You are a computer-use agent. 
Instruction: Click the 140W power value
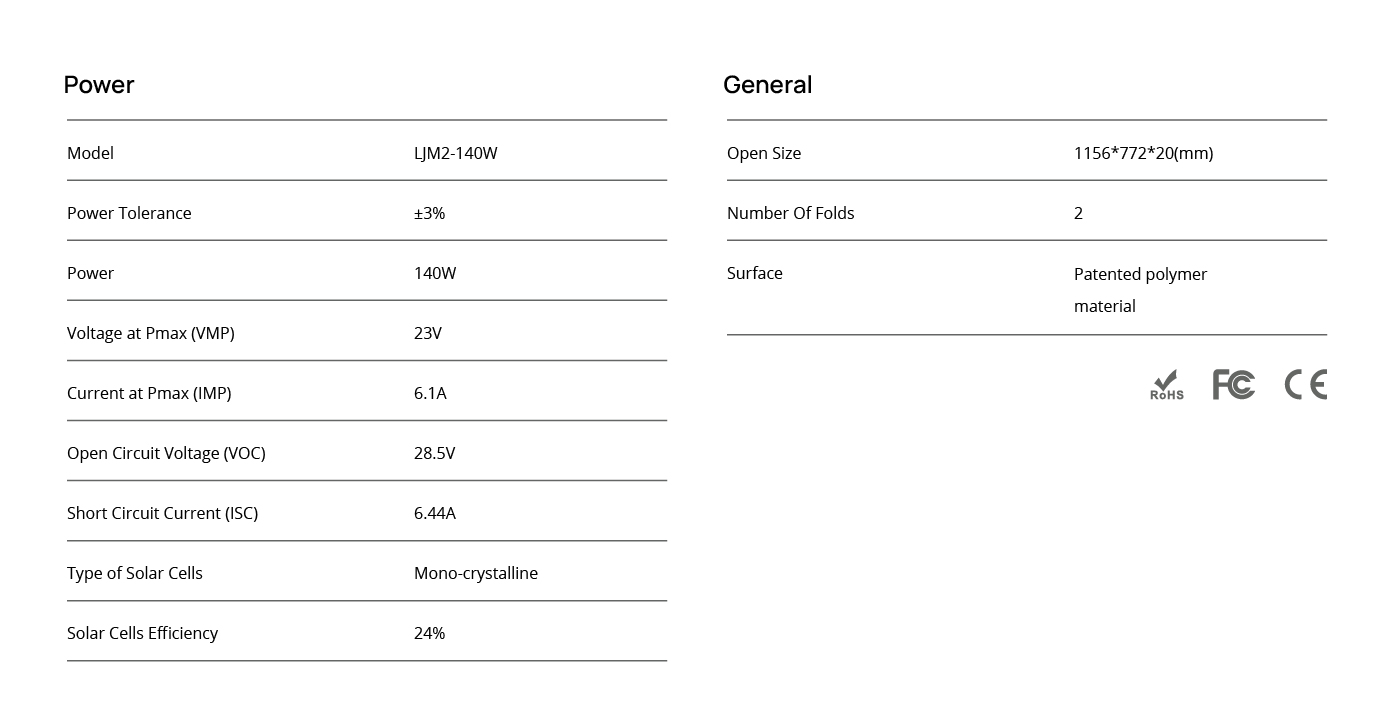(434, 273)
